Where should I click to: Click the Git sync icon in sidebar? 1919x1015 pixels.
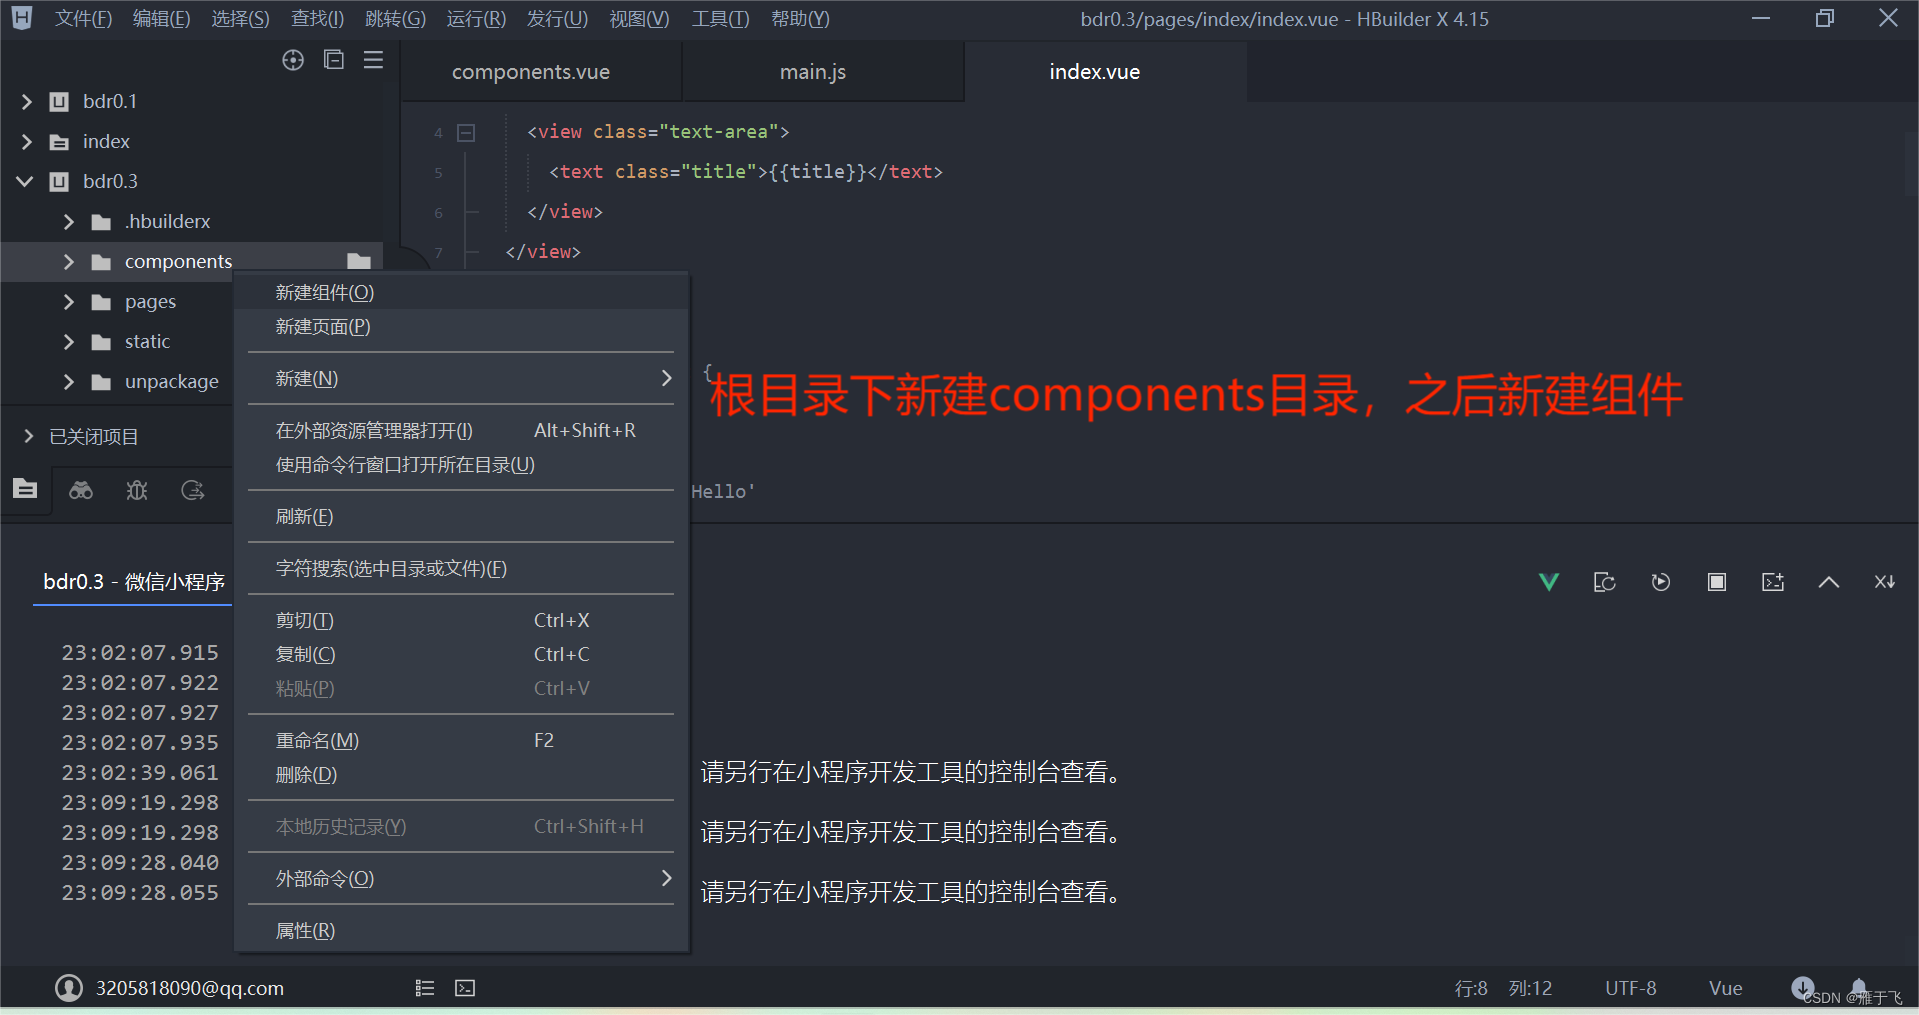click(x=193, y=490)
